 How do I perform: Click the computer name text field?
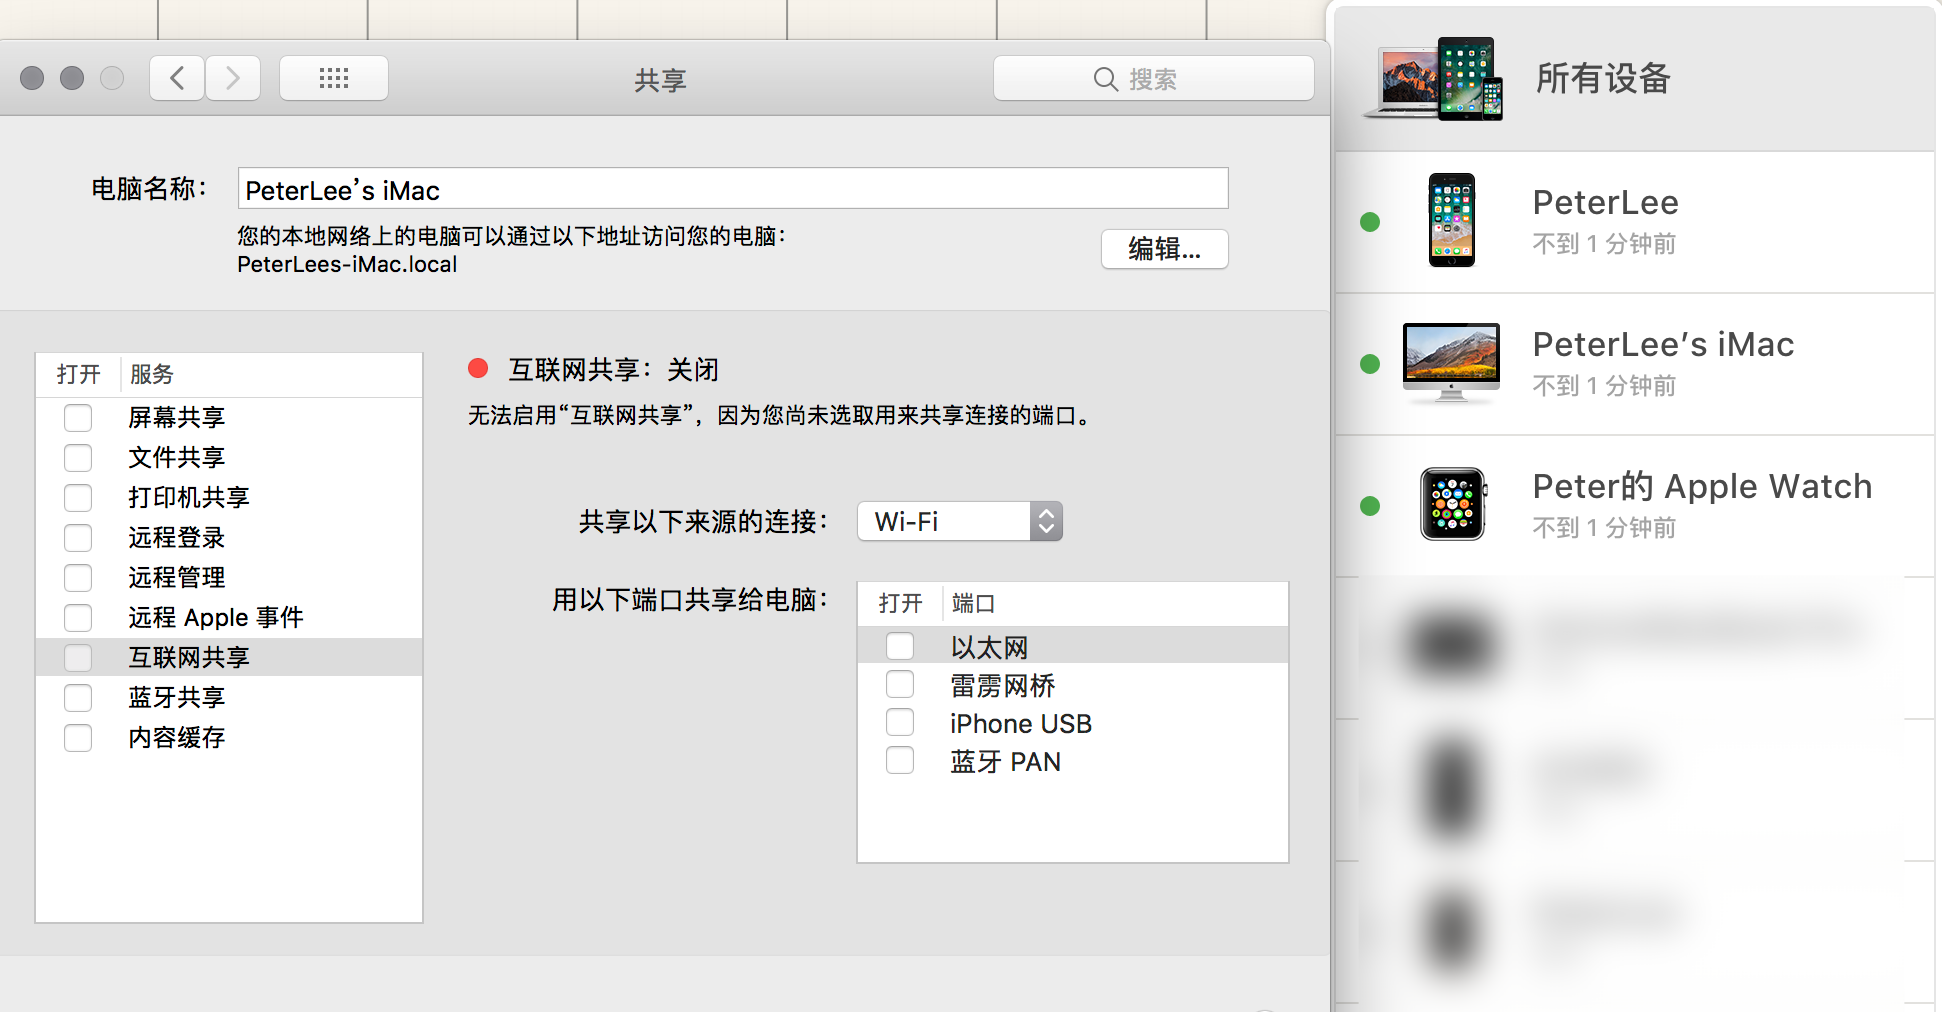click(x=733, y=189)
